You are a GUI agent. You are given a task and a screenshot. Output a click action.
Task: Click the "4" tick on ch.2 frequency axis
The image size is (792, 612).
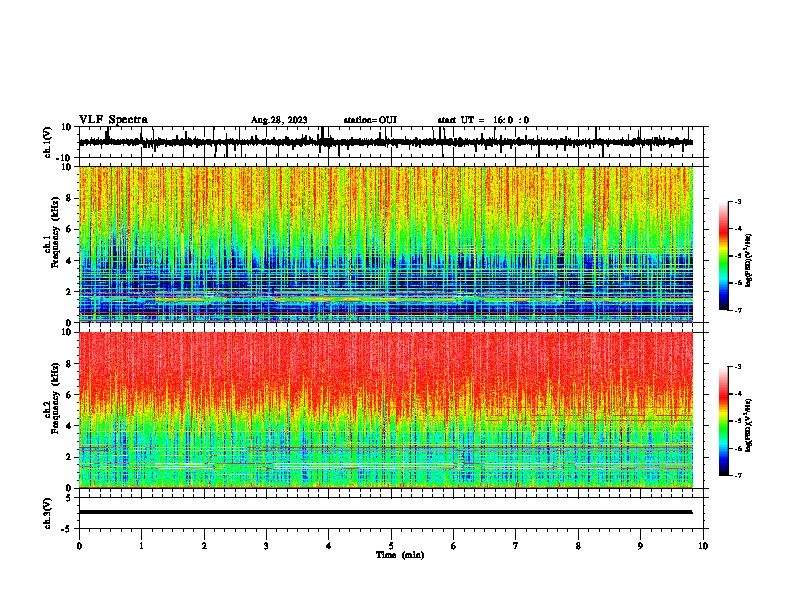click(69, 426)
